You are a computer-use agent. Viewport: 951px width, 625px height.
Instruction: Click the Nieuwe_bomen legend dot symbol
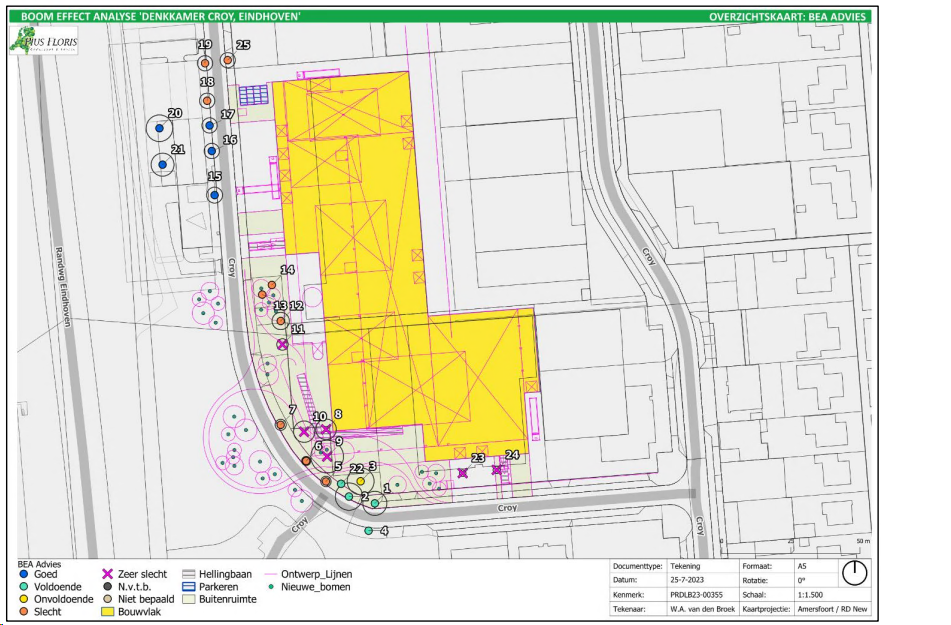pyautogui.click(x=271, y=586)
